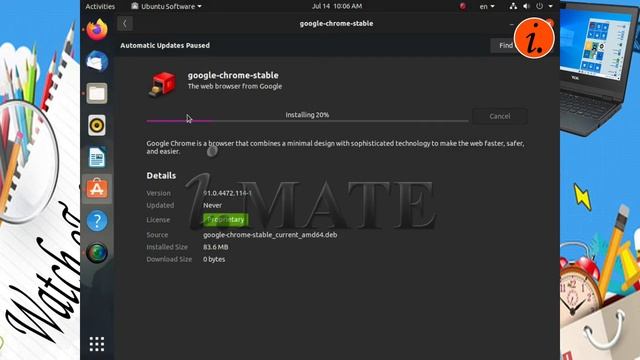
Task: Open the Activities overview
Action: point(100,6)
